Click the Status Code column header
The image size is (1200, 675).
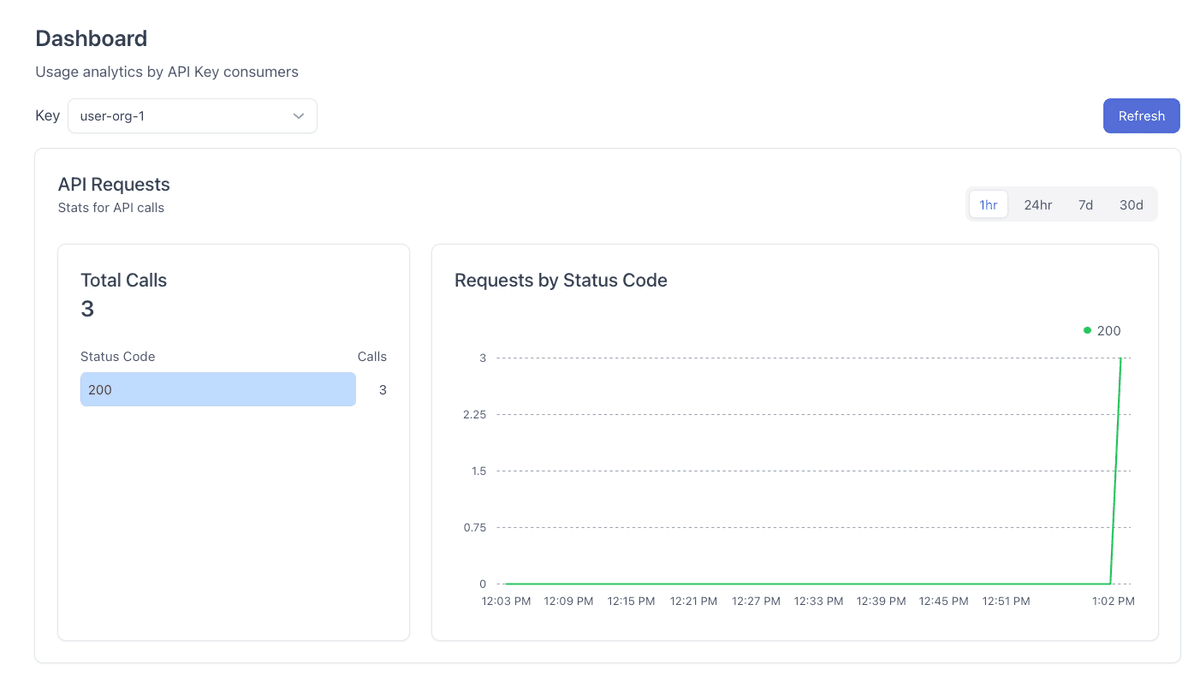(x=118, y=357)
